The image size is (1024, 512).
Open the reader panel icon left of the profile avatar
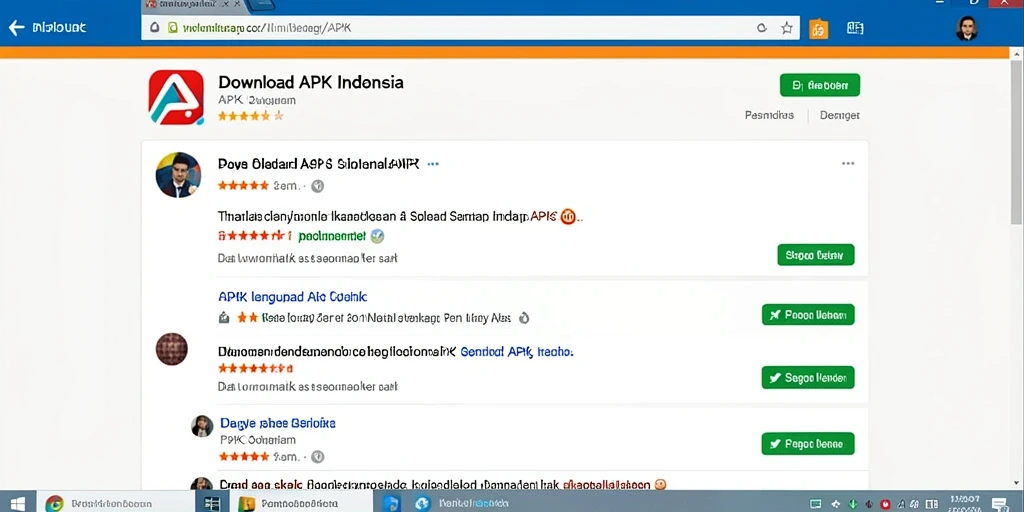pyautogui.click(x=855, y=28)
